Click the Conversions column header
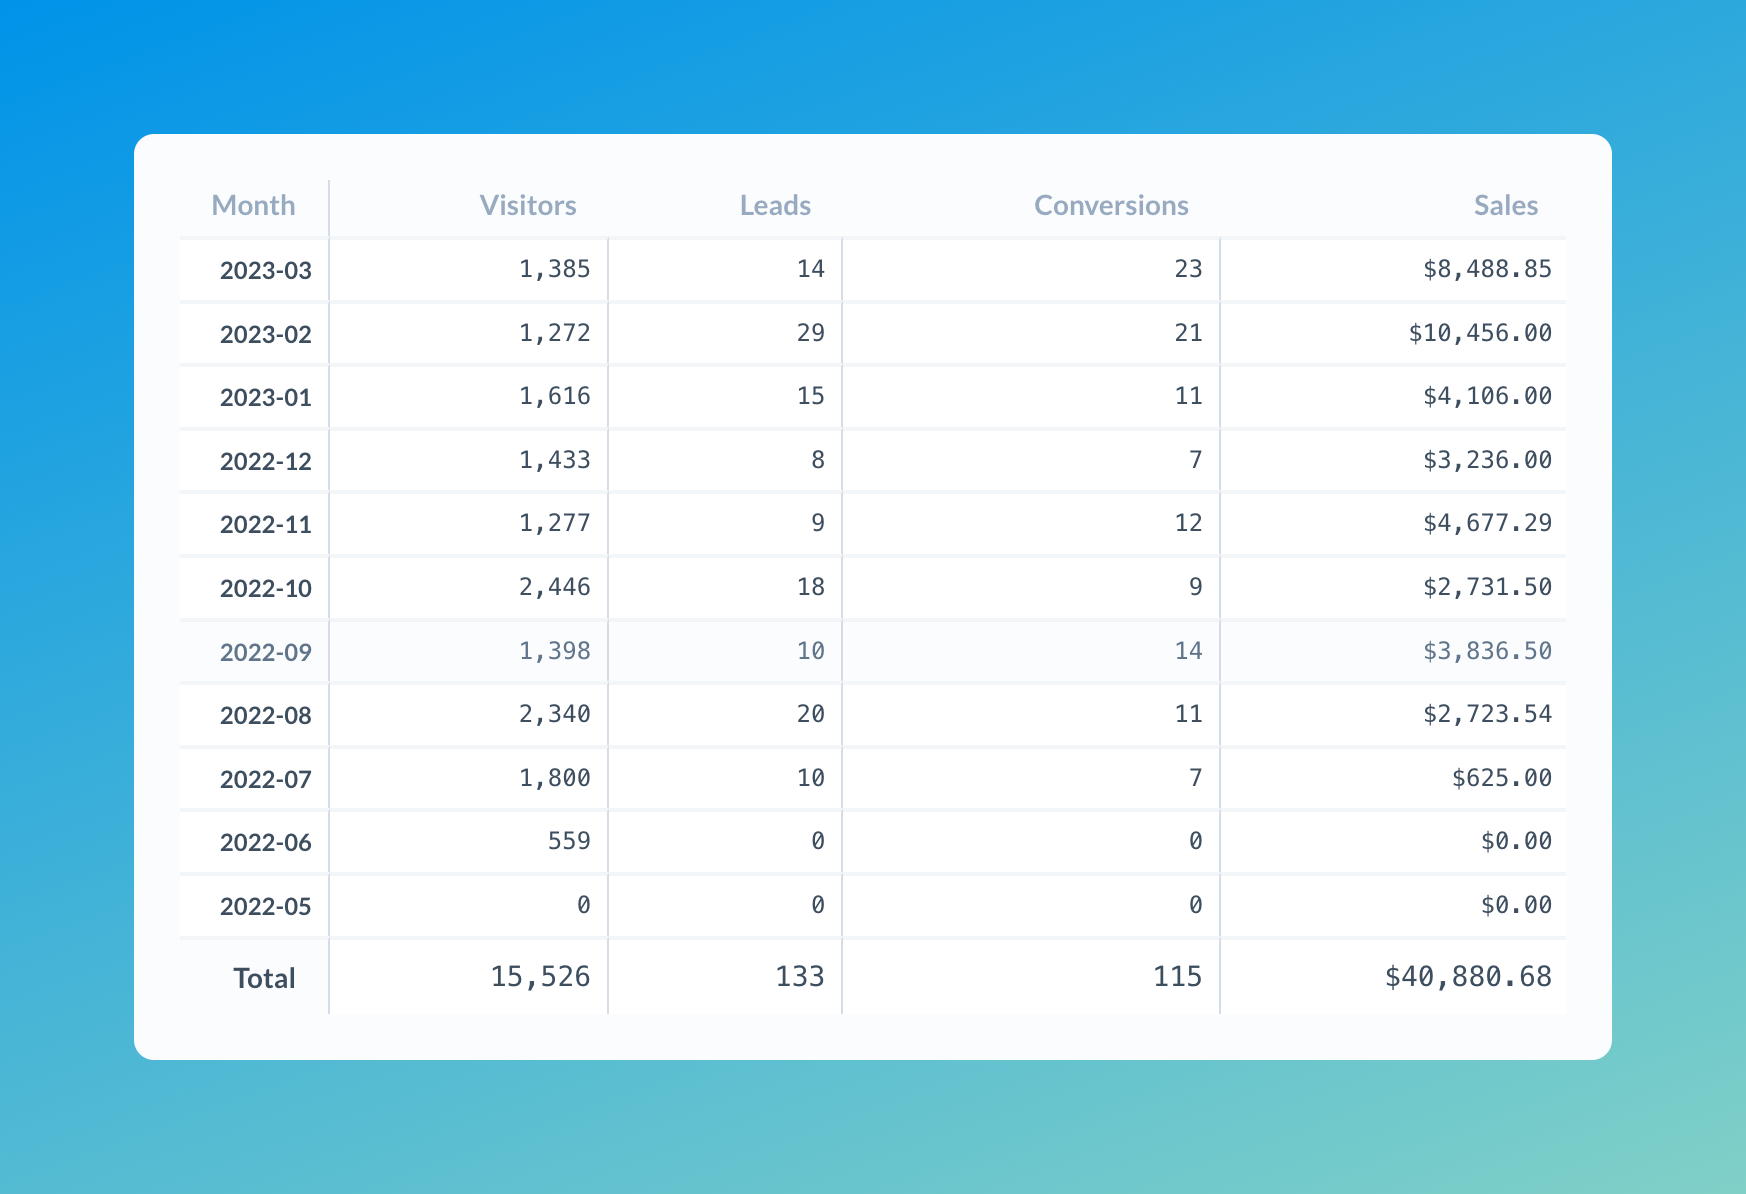This screenshot has width=1746, height=1194. point(1111,205)
